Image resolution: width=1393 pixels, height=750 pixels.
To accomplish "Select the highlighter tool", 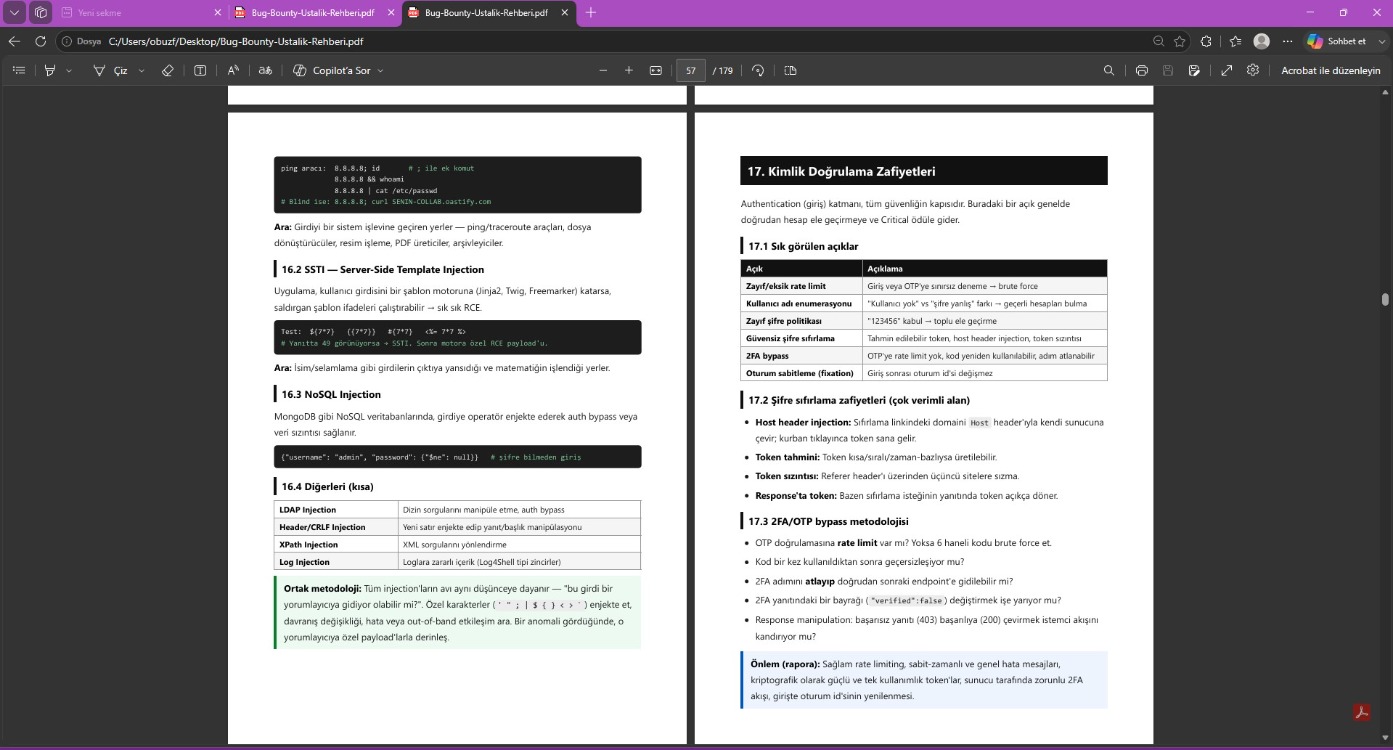I will [x=49, y=70].
